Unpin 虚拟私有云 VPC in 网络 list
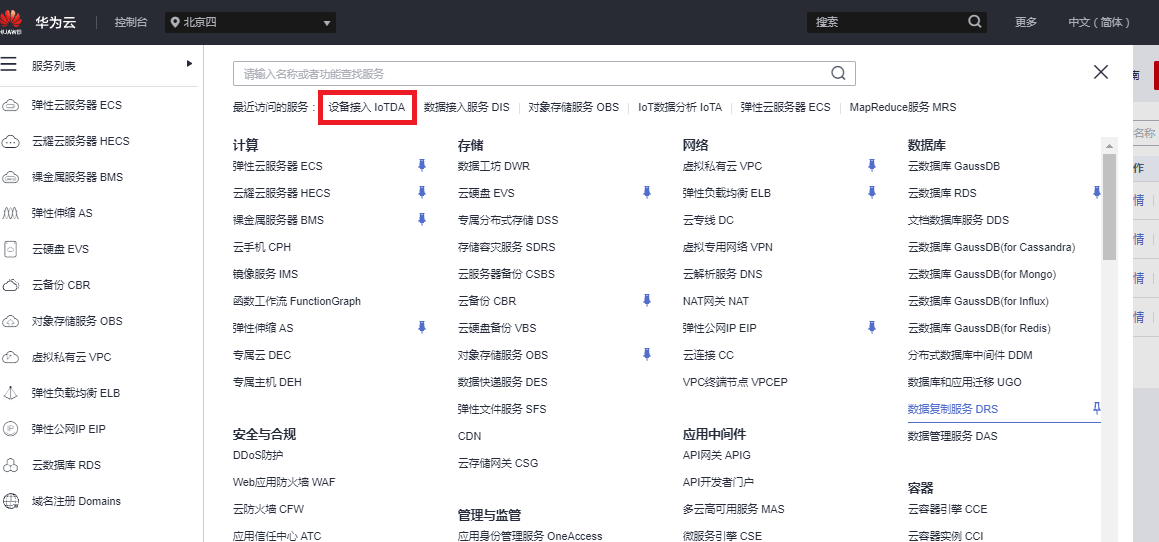This screenshot has height=542, width=1159. [x=872, y=165]
